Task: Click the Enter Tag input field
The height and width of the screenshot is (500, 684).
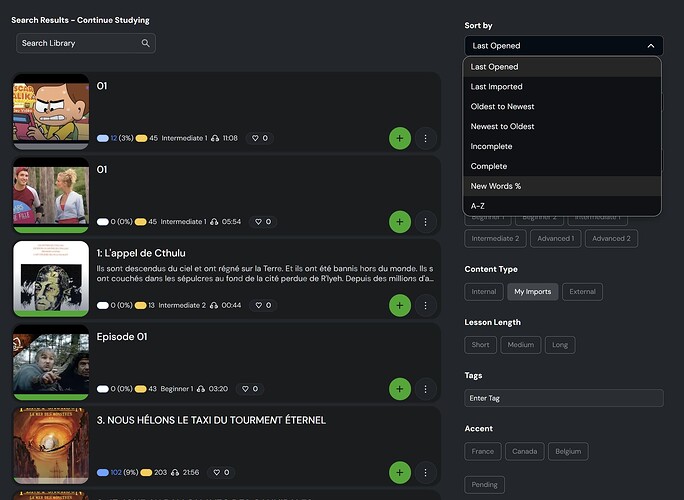Action: 563,398
